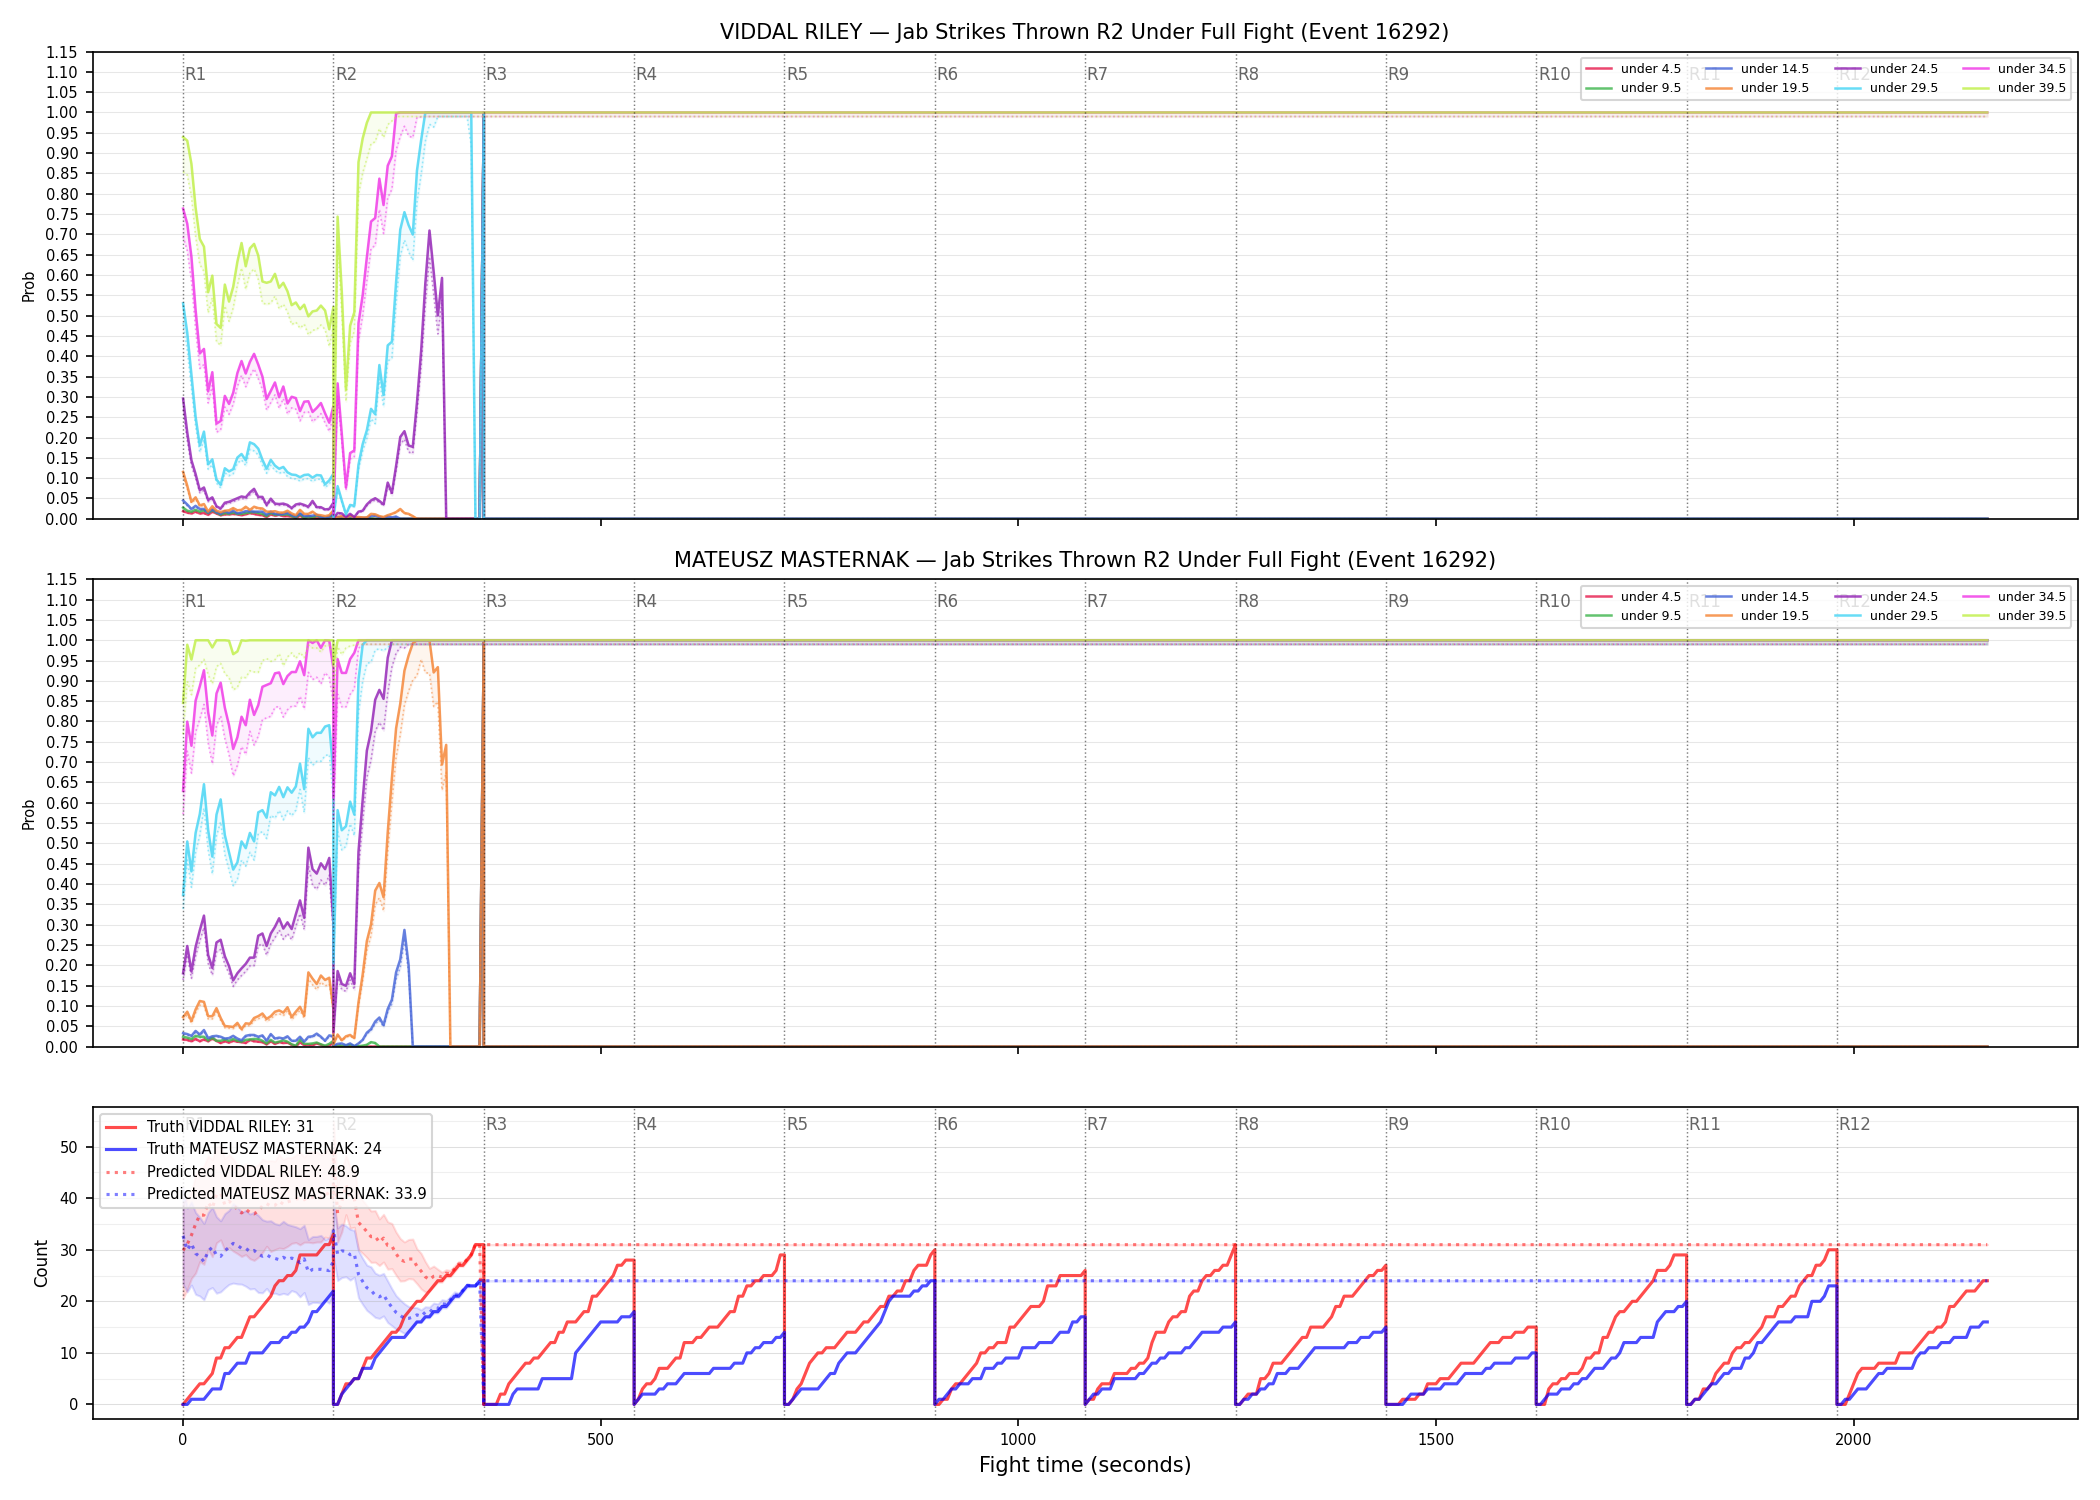Click 'under 24.5' legend entry in Viddal Riley chart
Image resolution: width=2100 pixels, height=1500 pixels.
click(1887, 69)
